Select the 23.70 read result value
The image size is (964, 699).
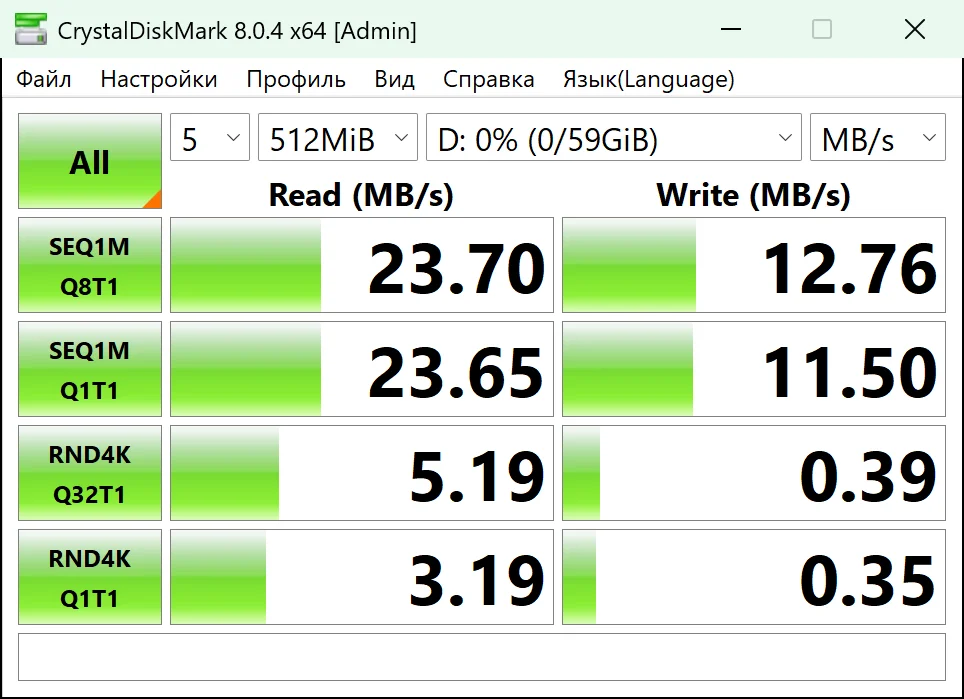tap(362, 265)
